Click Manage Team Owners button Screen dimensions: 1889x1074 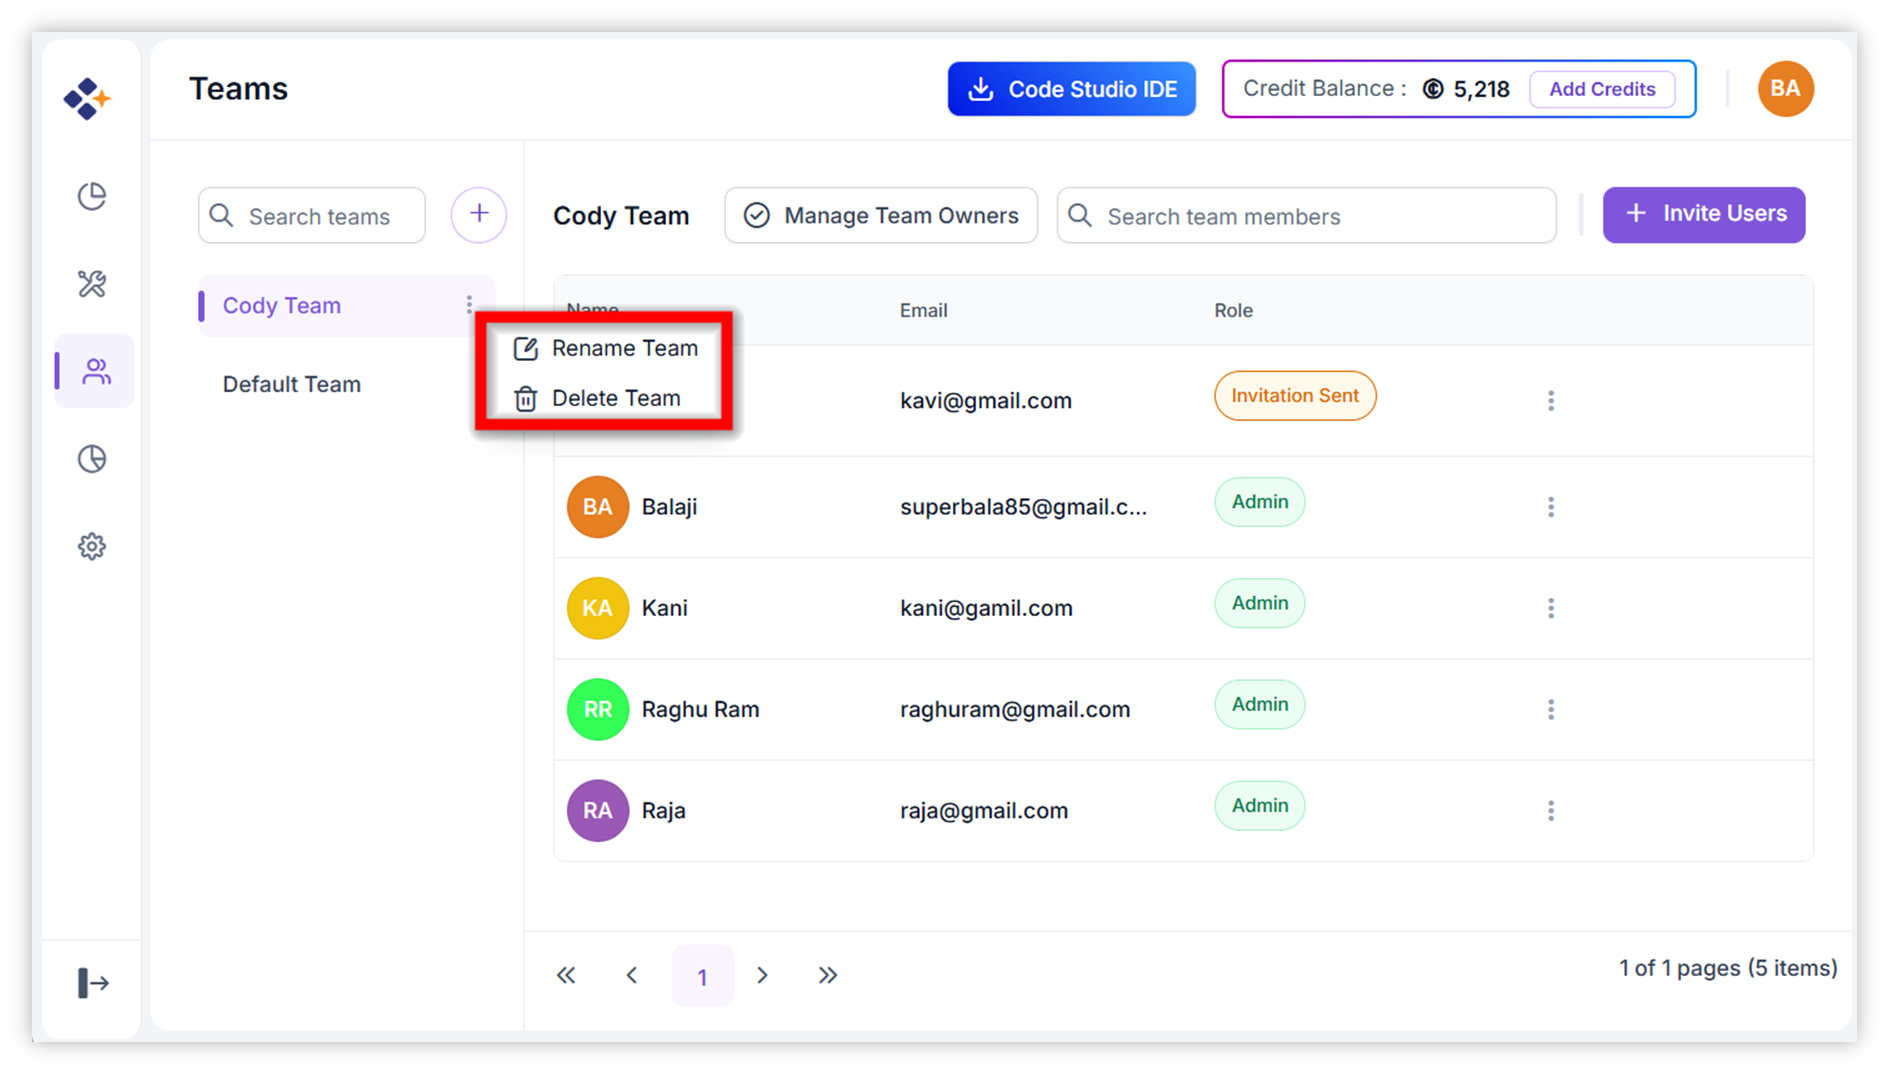[881, 215]
